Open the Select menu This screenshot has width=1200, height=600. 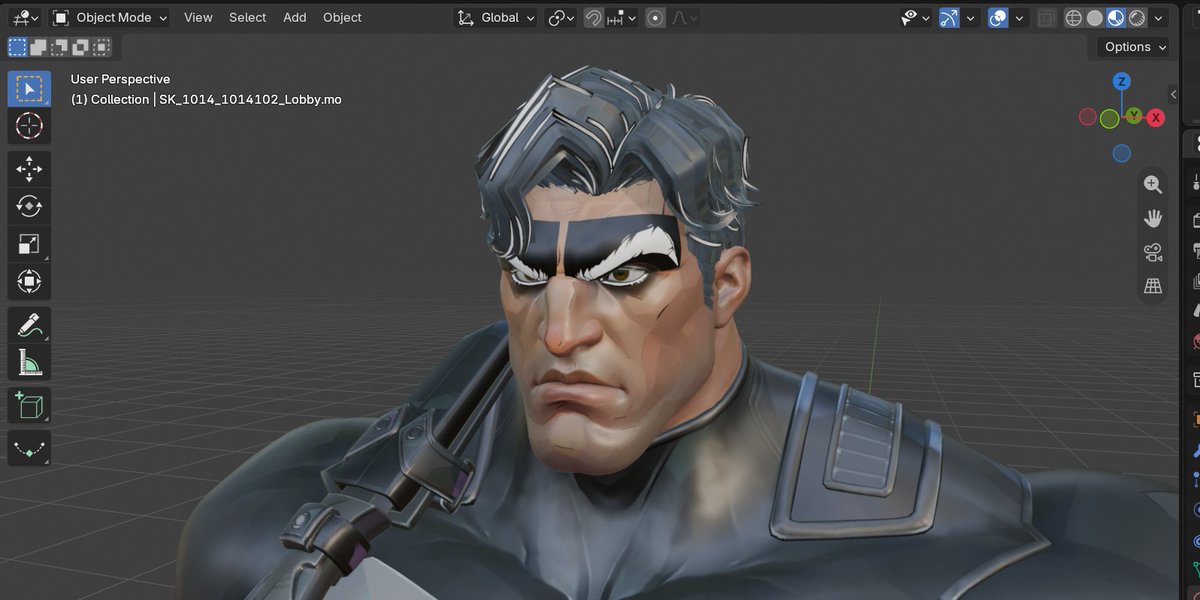pyautogui.click(x=247, y=17)
